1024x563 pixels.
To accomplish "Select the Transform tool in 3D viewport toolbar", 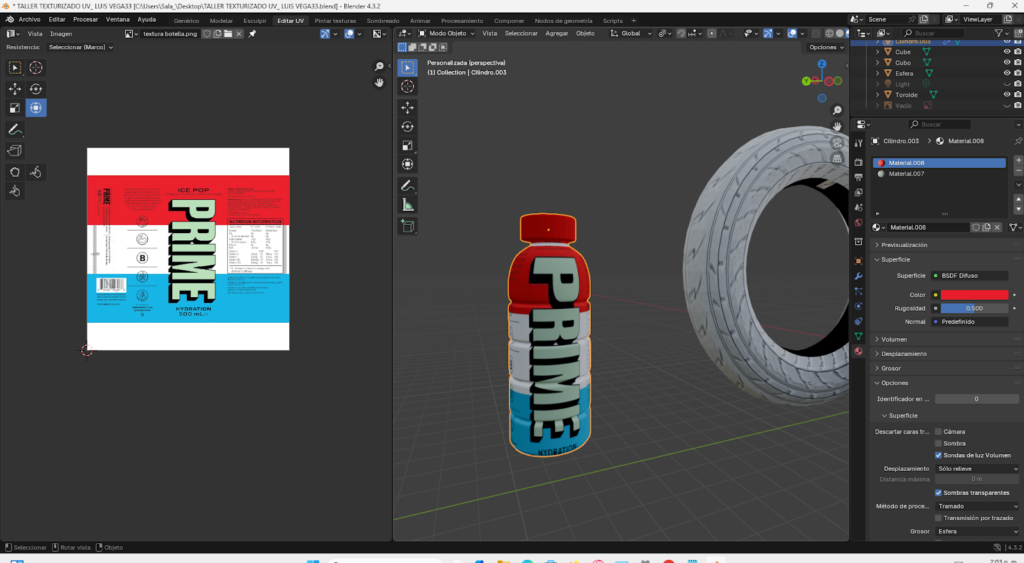I will point(408,165).
